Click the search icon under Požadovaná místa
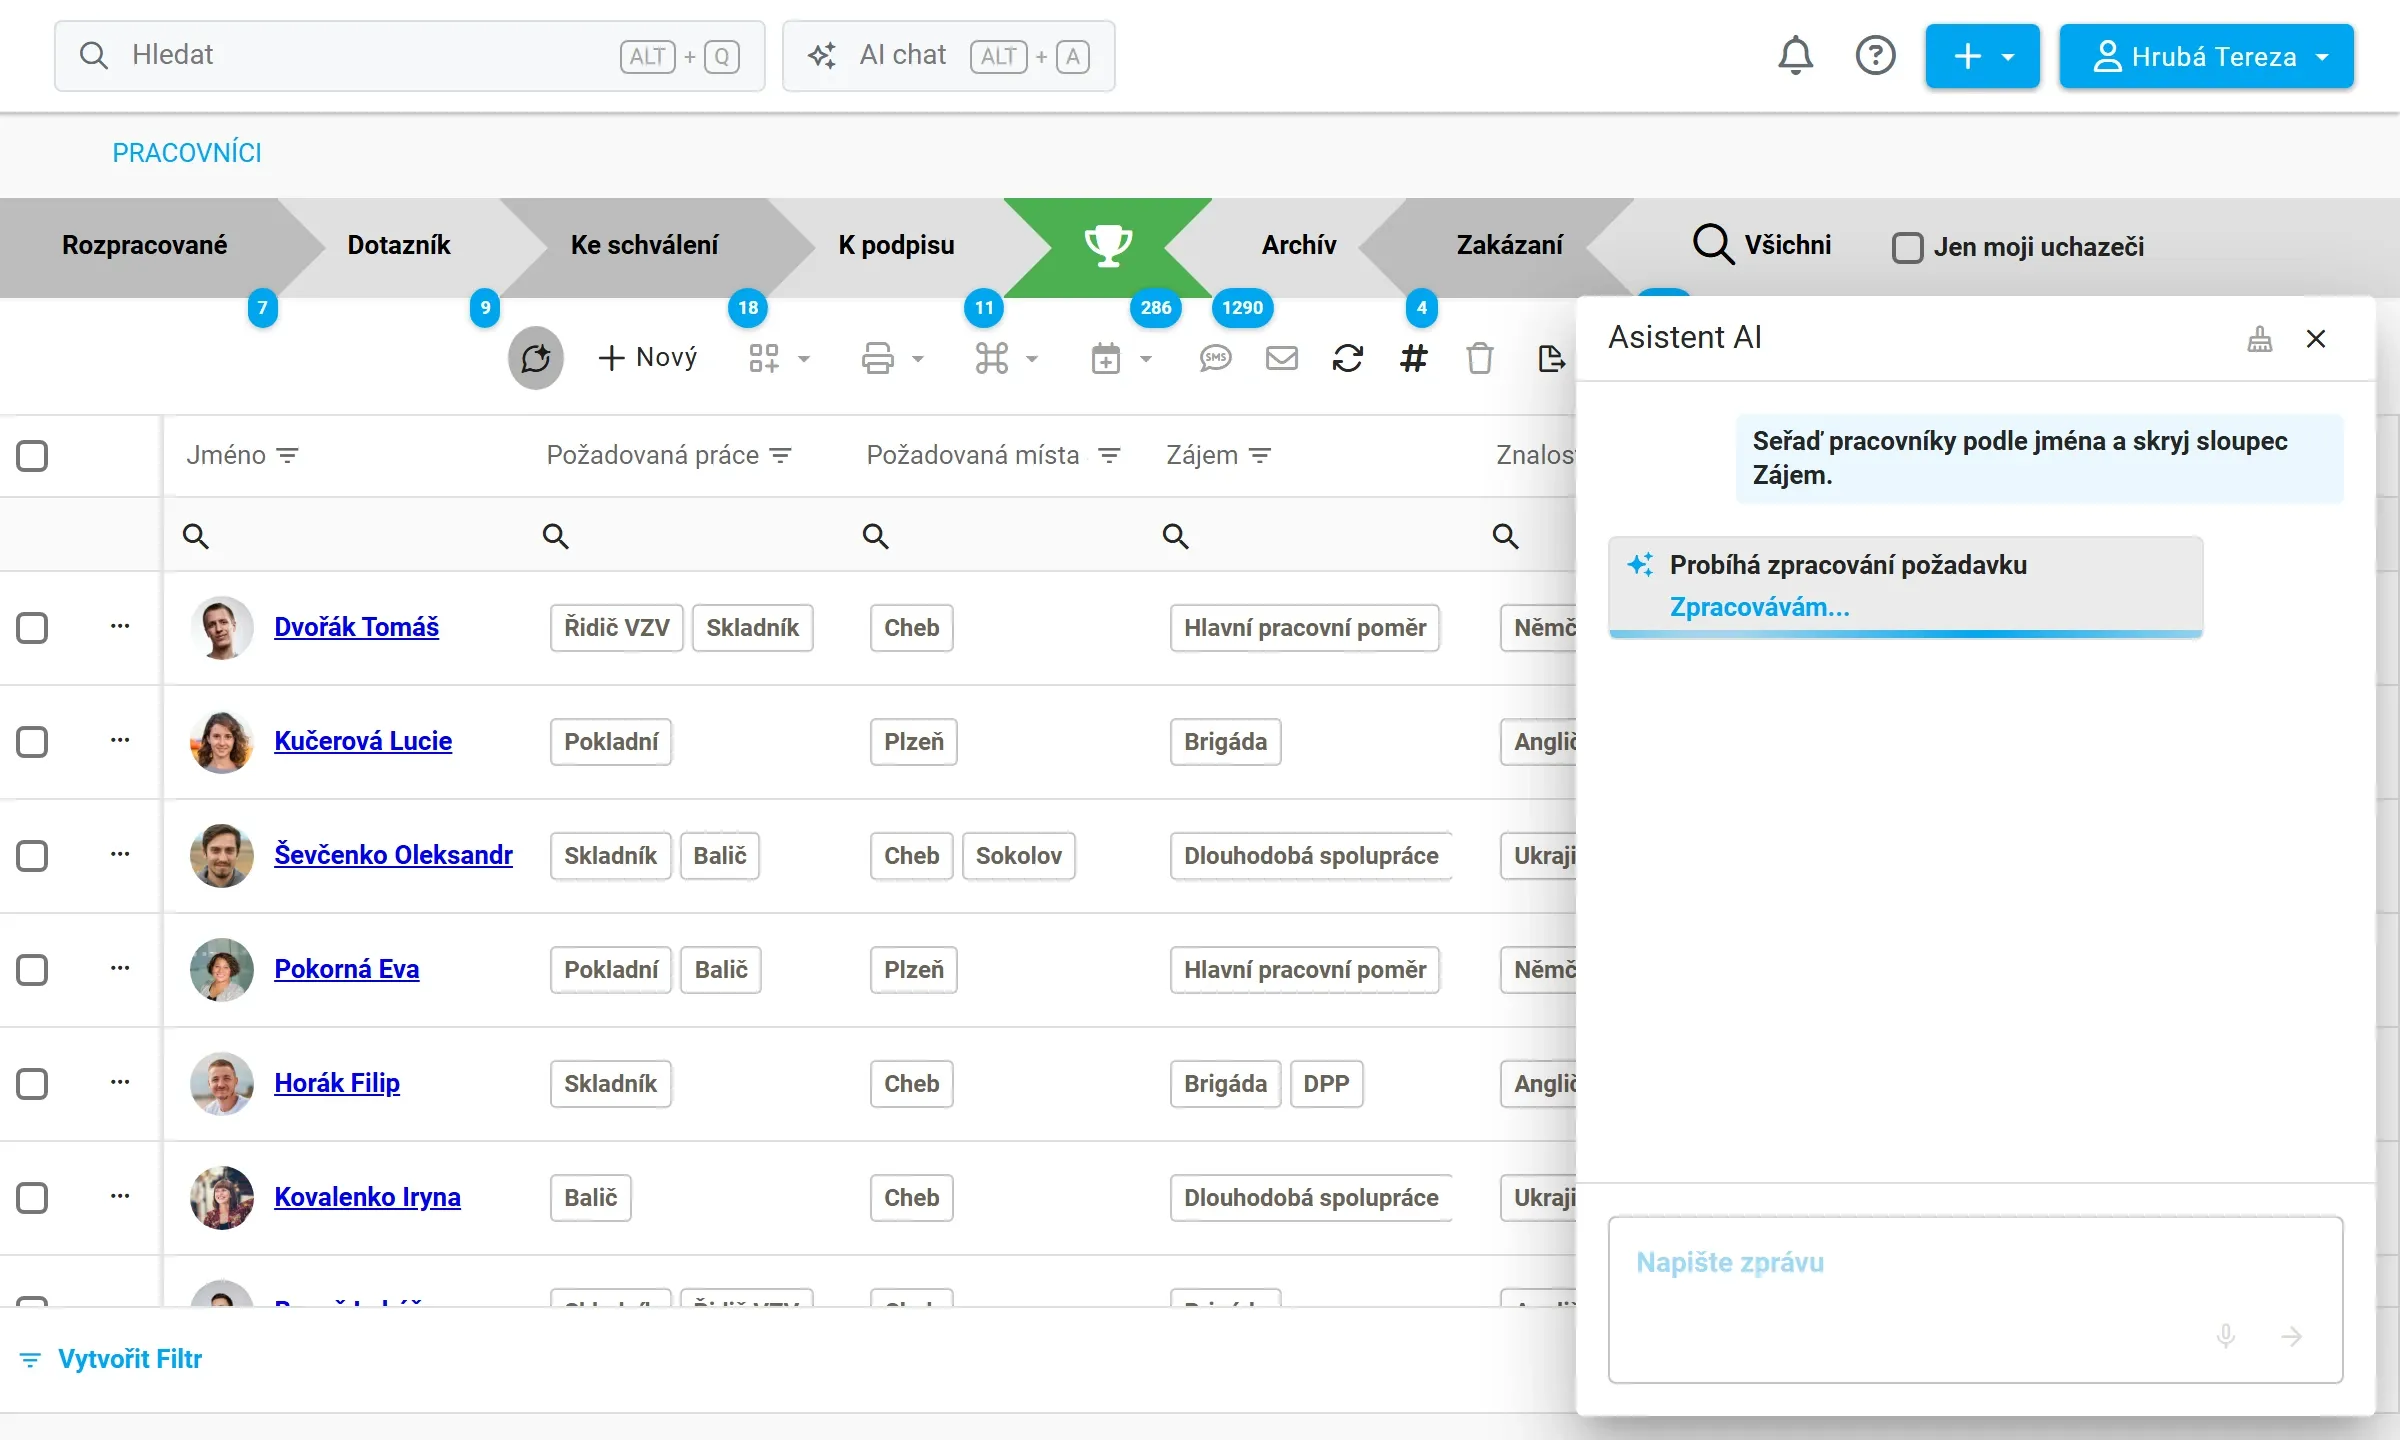2400x1440 pixels. click(x=876, y=536)
